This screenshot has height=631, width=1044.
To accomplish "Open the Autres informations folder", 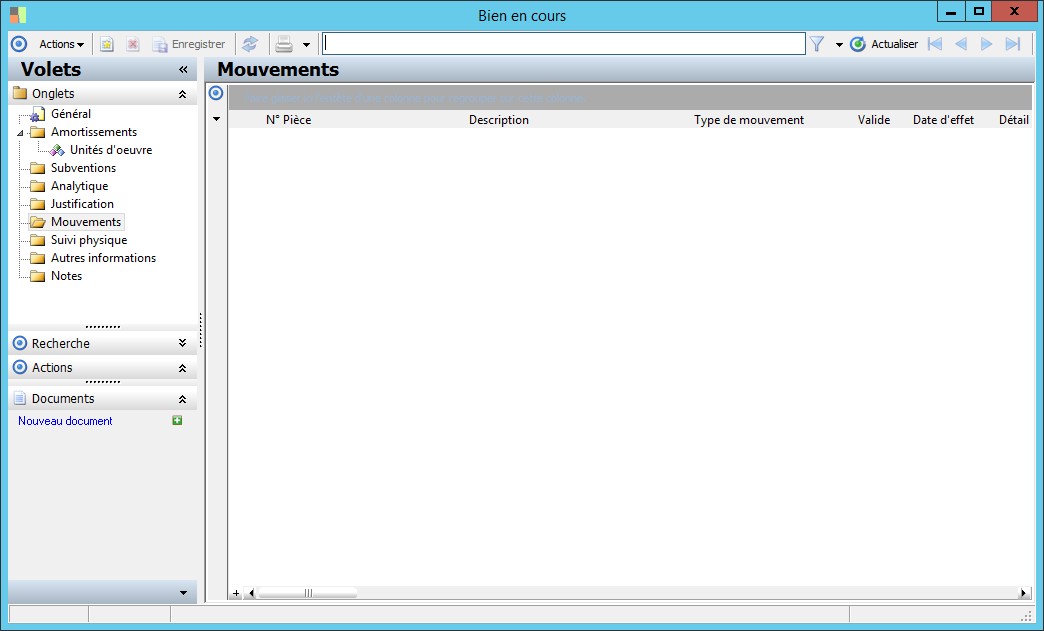I will point(103,258).
